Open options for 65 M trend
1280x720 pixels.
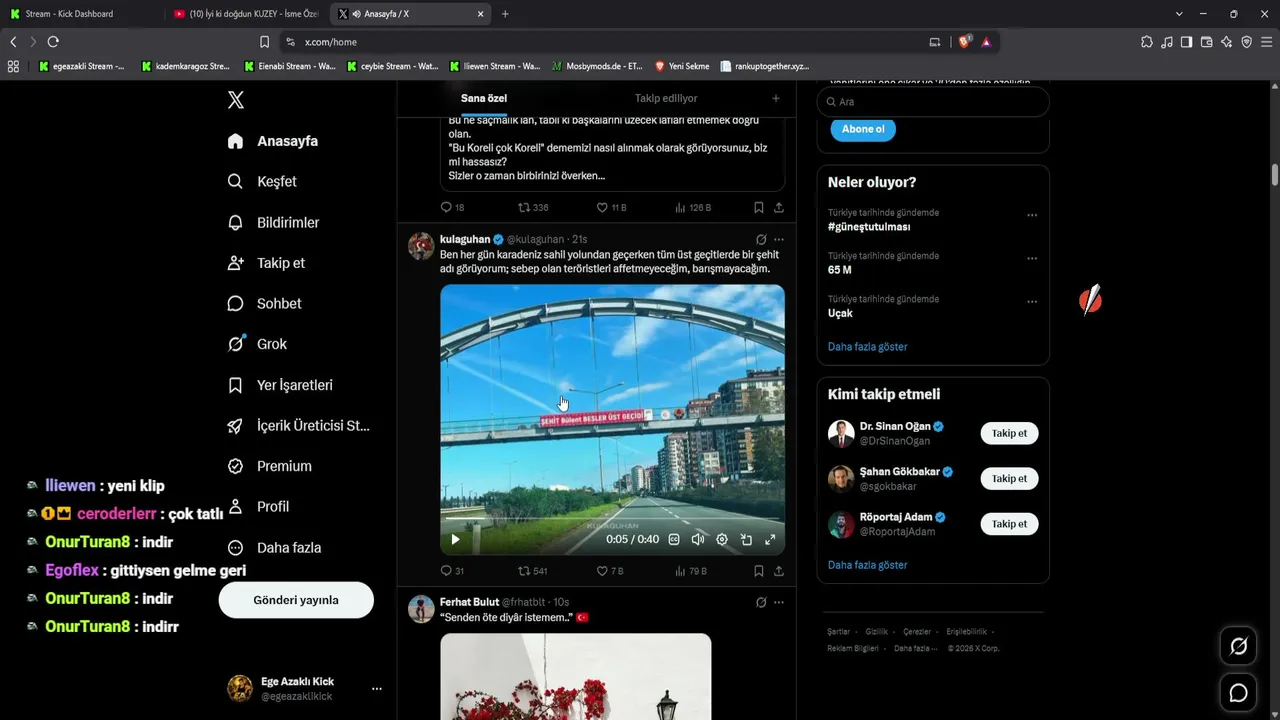pyautogui.click(x=1032, y=258)
